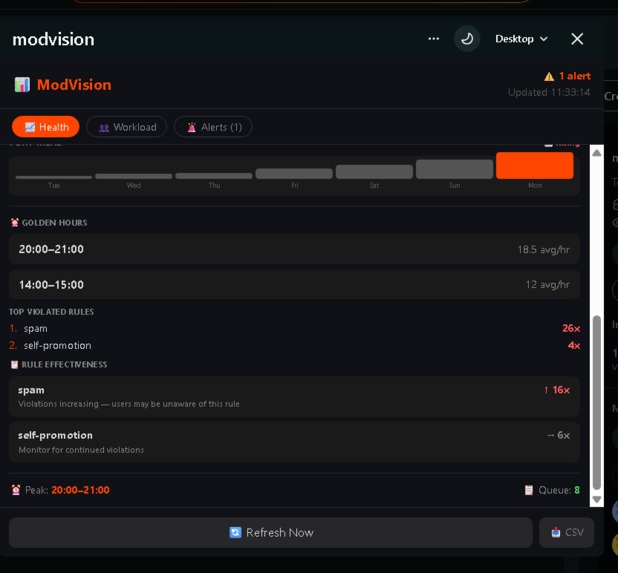Click the 12 avg/hr value

coord(547,285)
